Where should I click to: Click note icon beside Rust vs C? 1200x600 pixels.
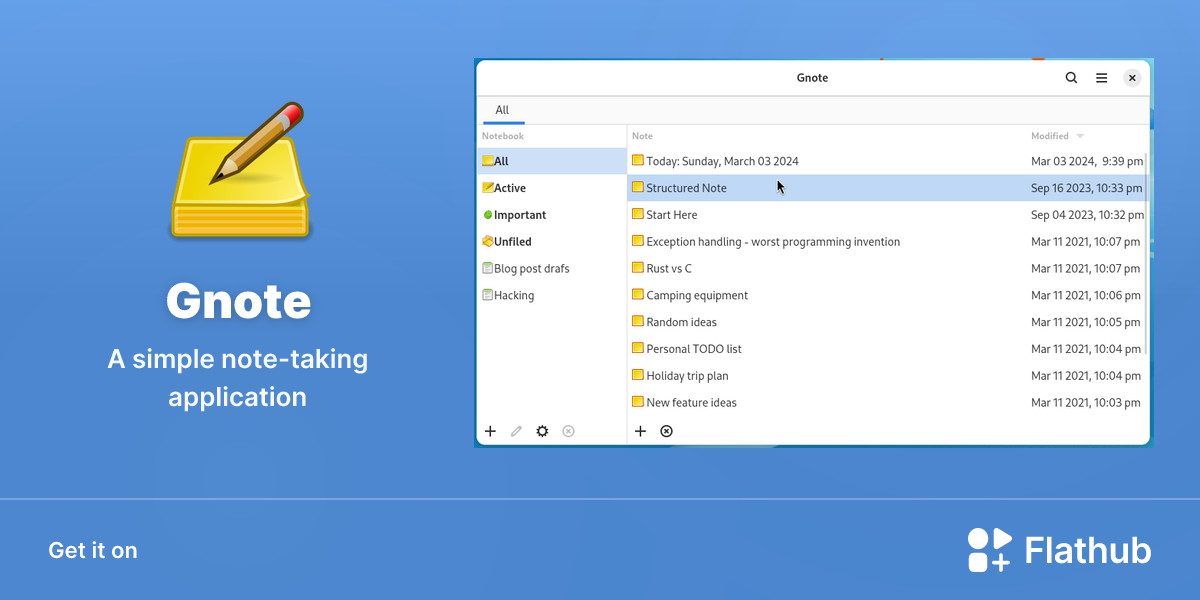click(638, 268)
